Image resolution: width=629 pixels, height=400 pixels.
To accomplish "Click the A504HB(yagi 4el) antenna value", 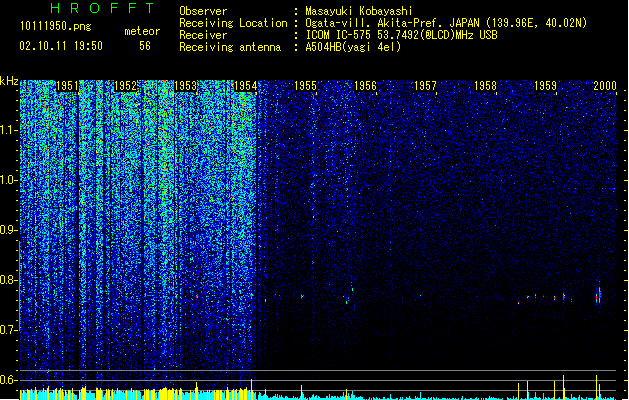I will pyautogui.click(x=353, y=47).
